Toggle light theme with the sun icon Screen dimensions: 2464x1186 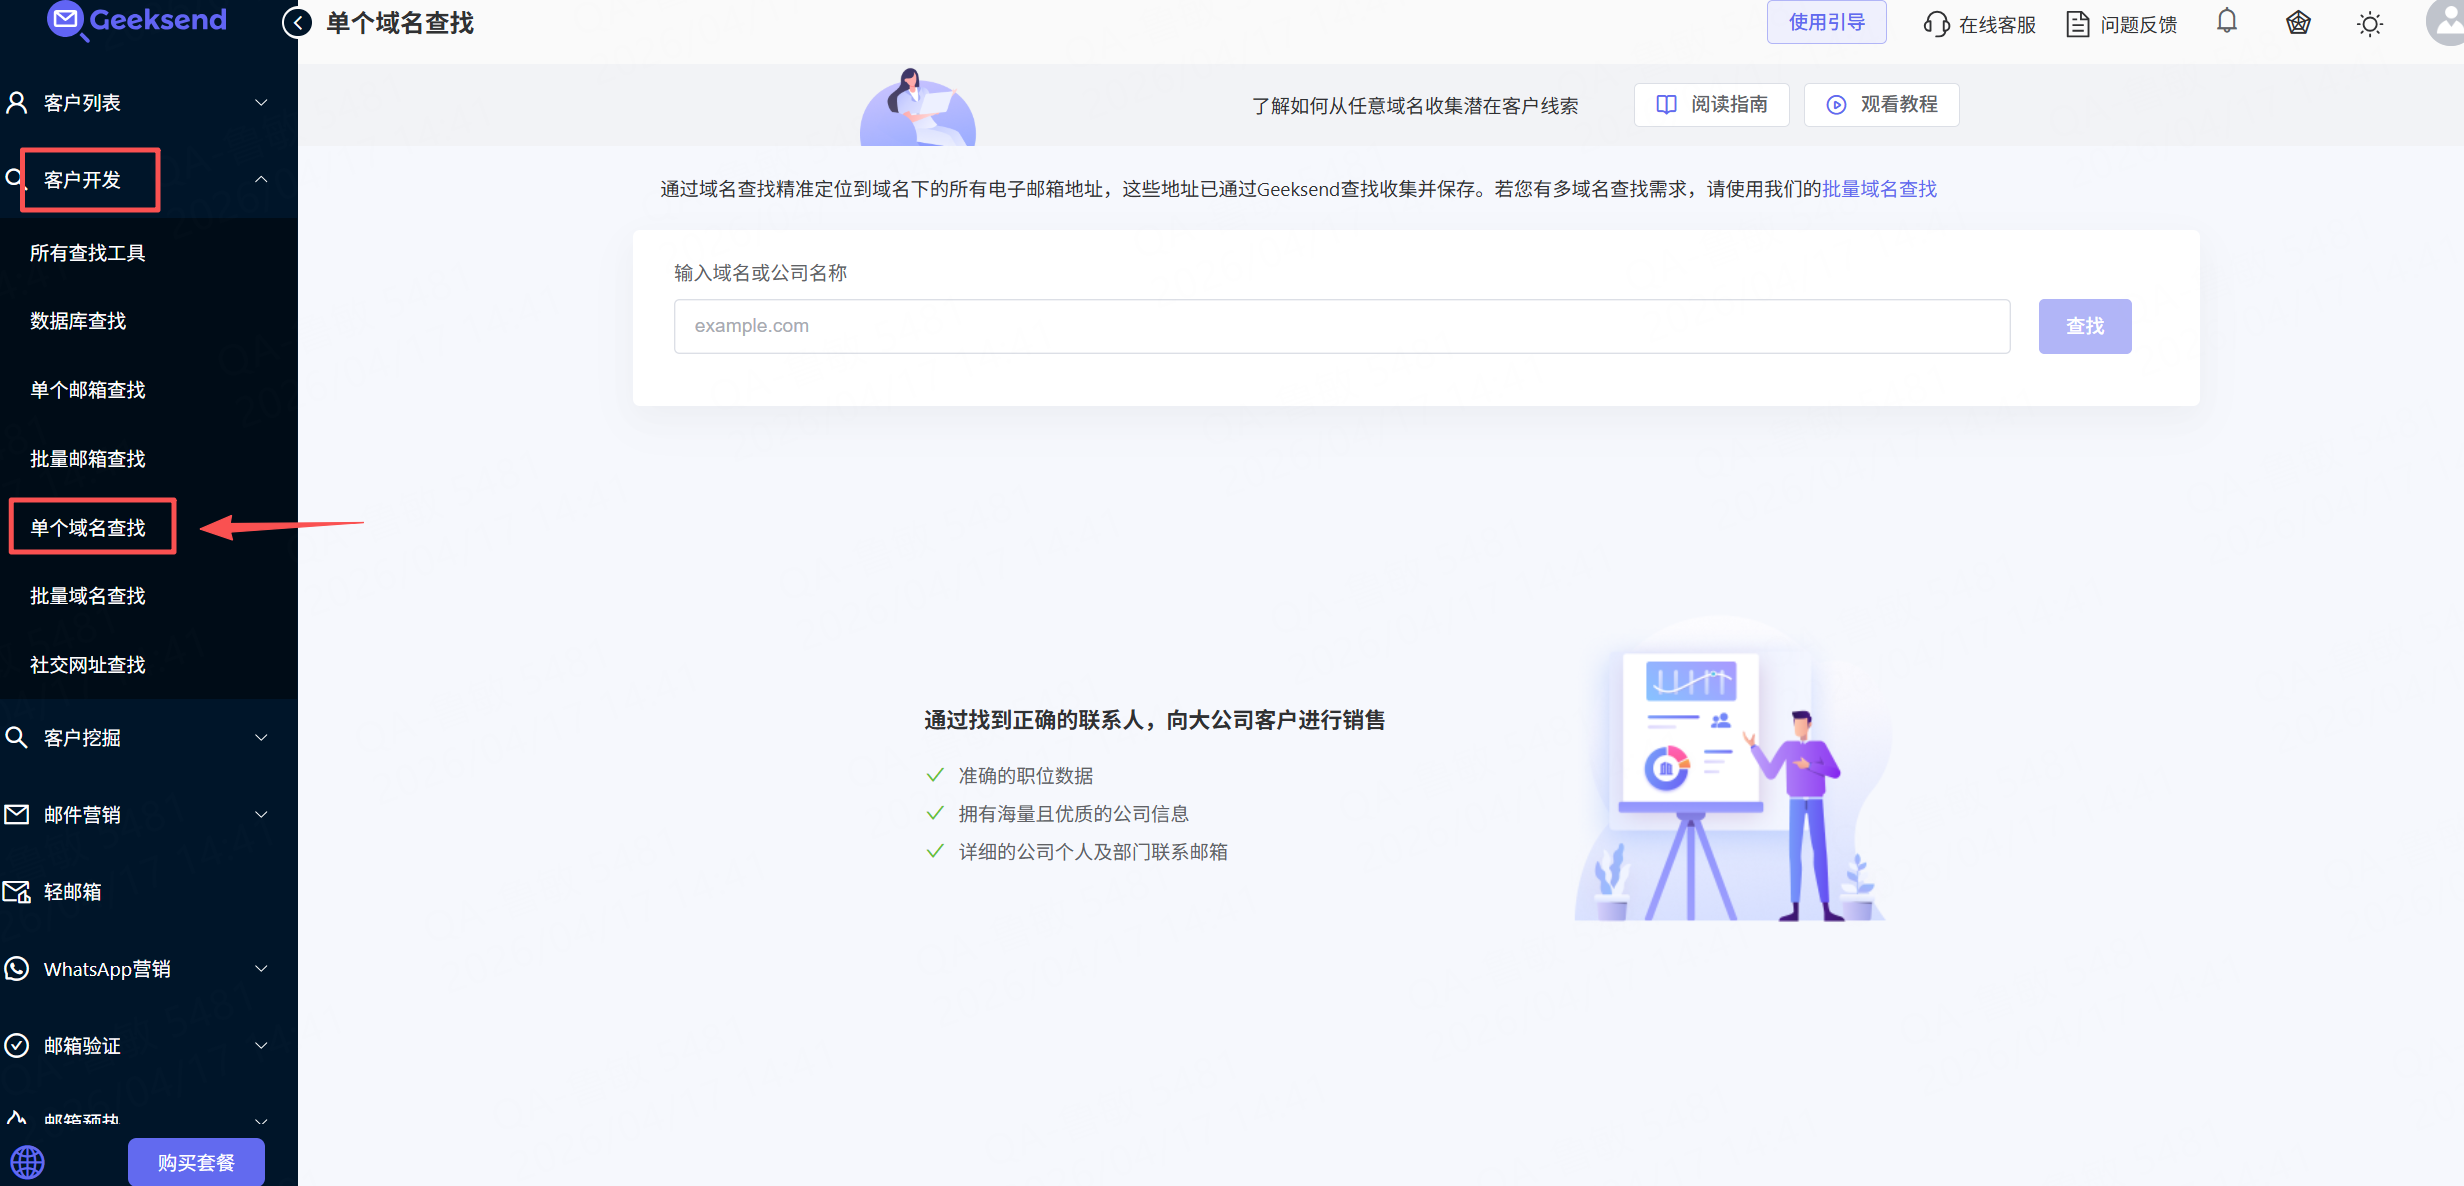point(2369,24)
